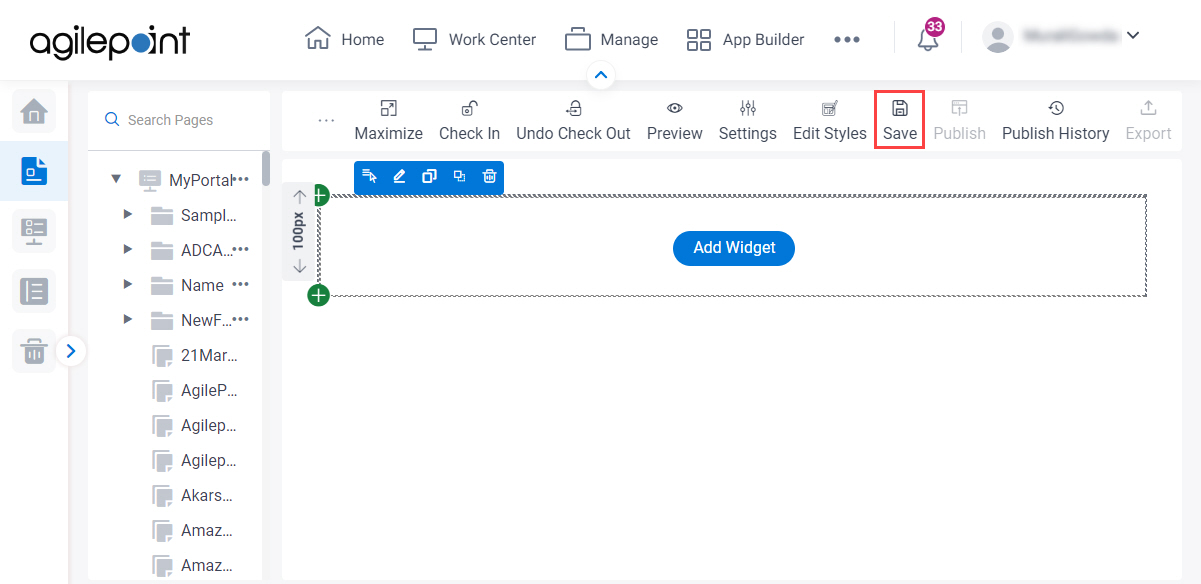Expand the ADCA folder in tree
The image size is (1201, 584).
pos(127,249)
